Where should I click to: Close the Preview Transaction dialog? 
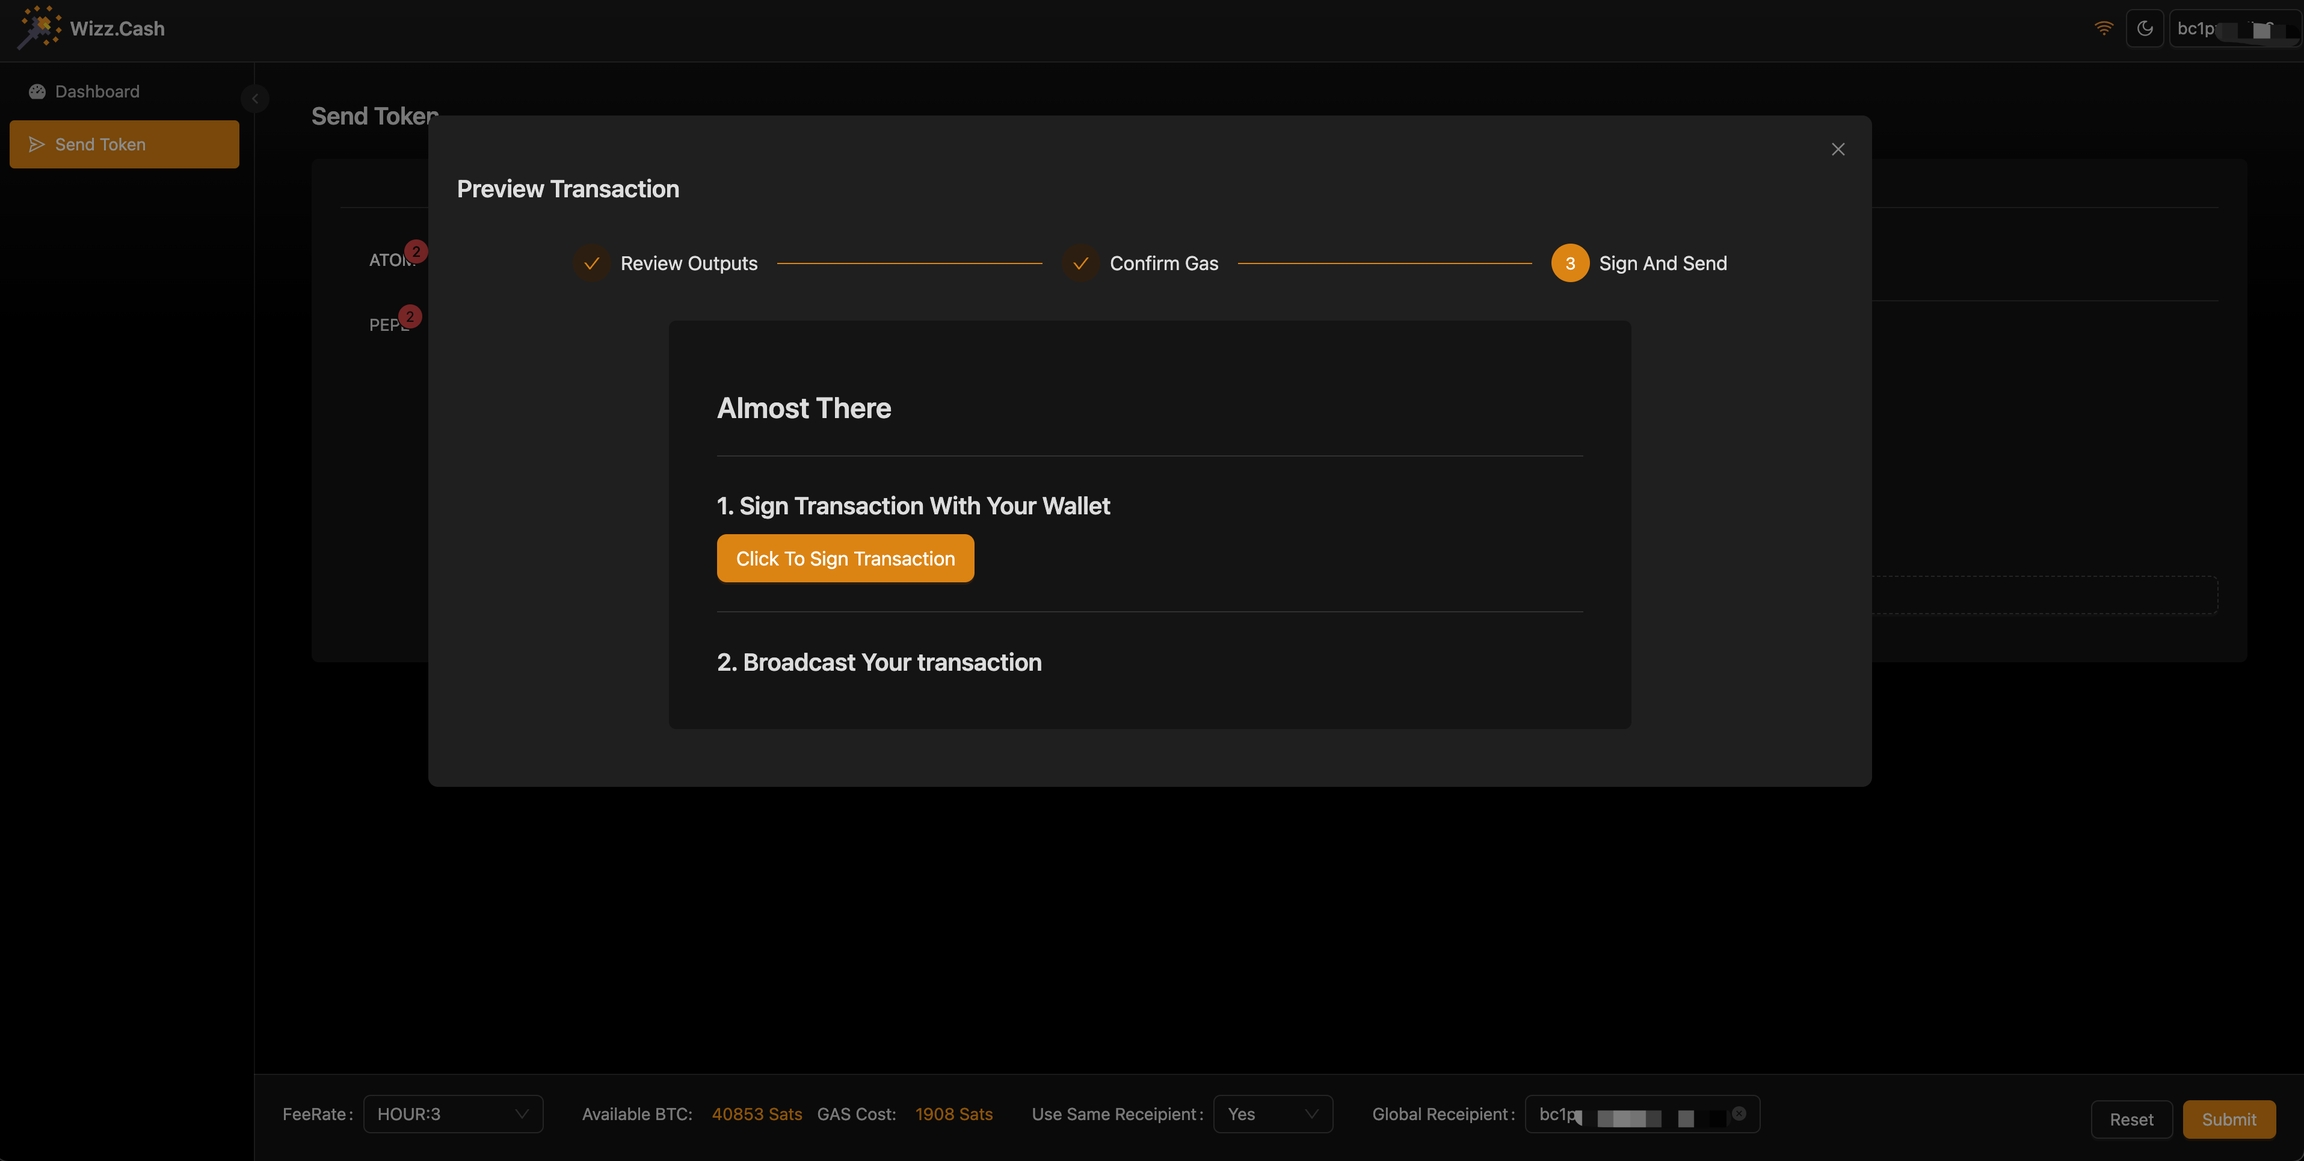tap(1837, 149)
